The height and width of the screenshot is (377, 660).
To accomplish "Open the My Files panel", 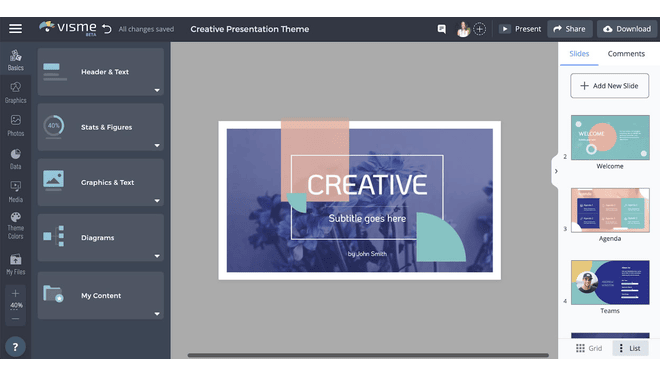I will pos(16,265).
